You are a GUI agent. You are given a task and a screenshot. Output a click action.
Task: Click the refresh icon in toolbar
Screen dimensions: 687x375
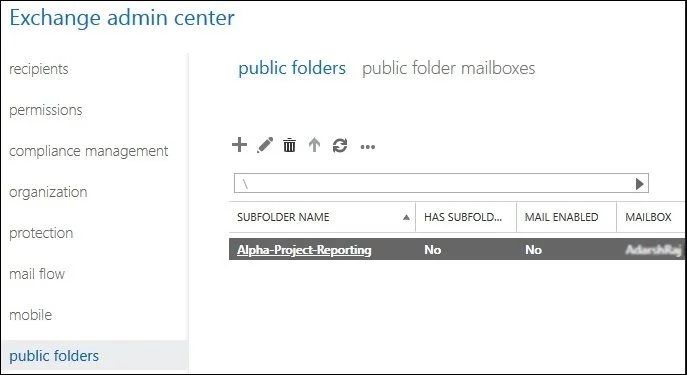click(340, 145)
